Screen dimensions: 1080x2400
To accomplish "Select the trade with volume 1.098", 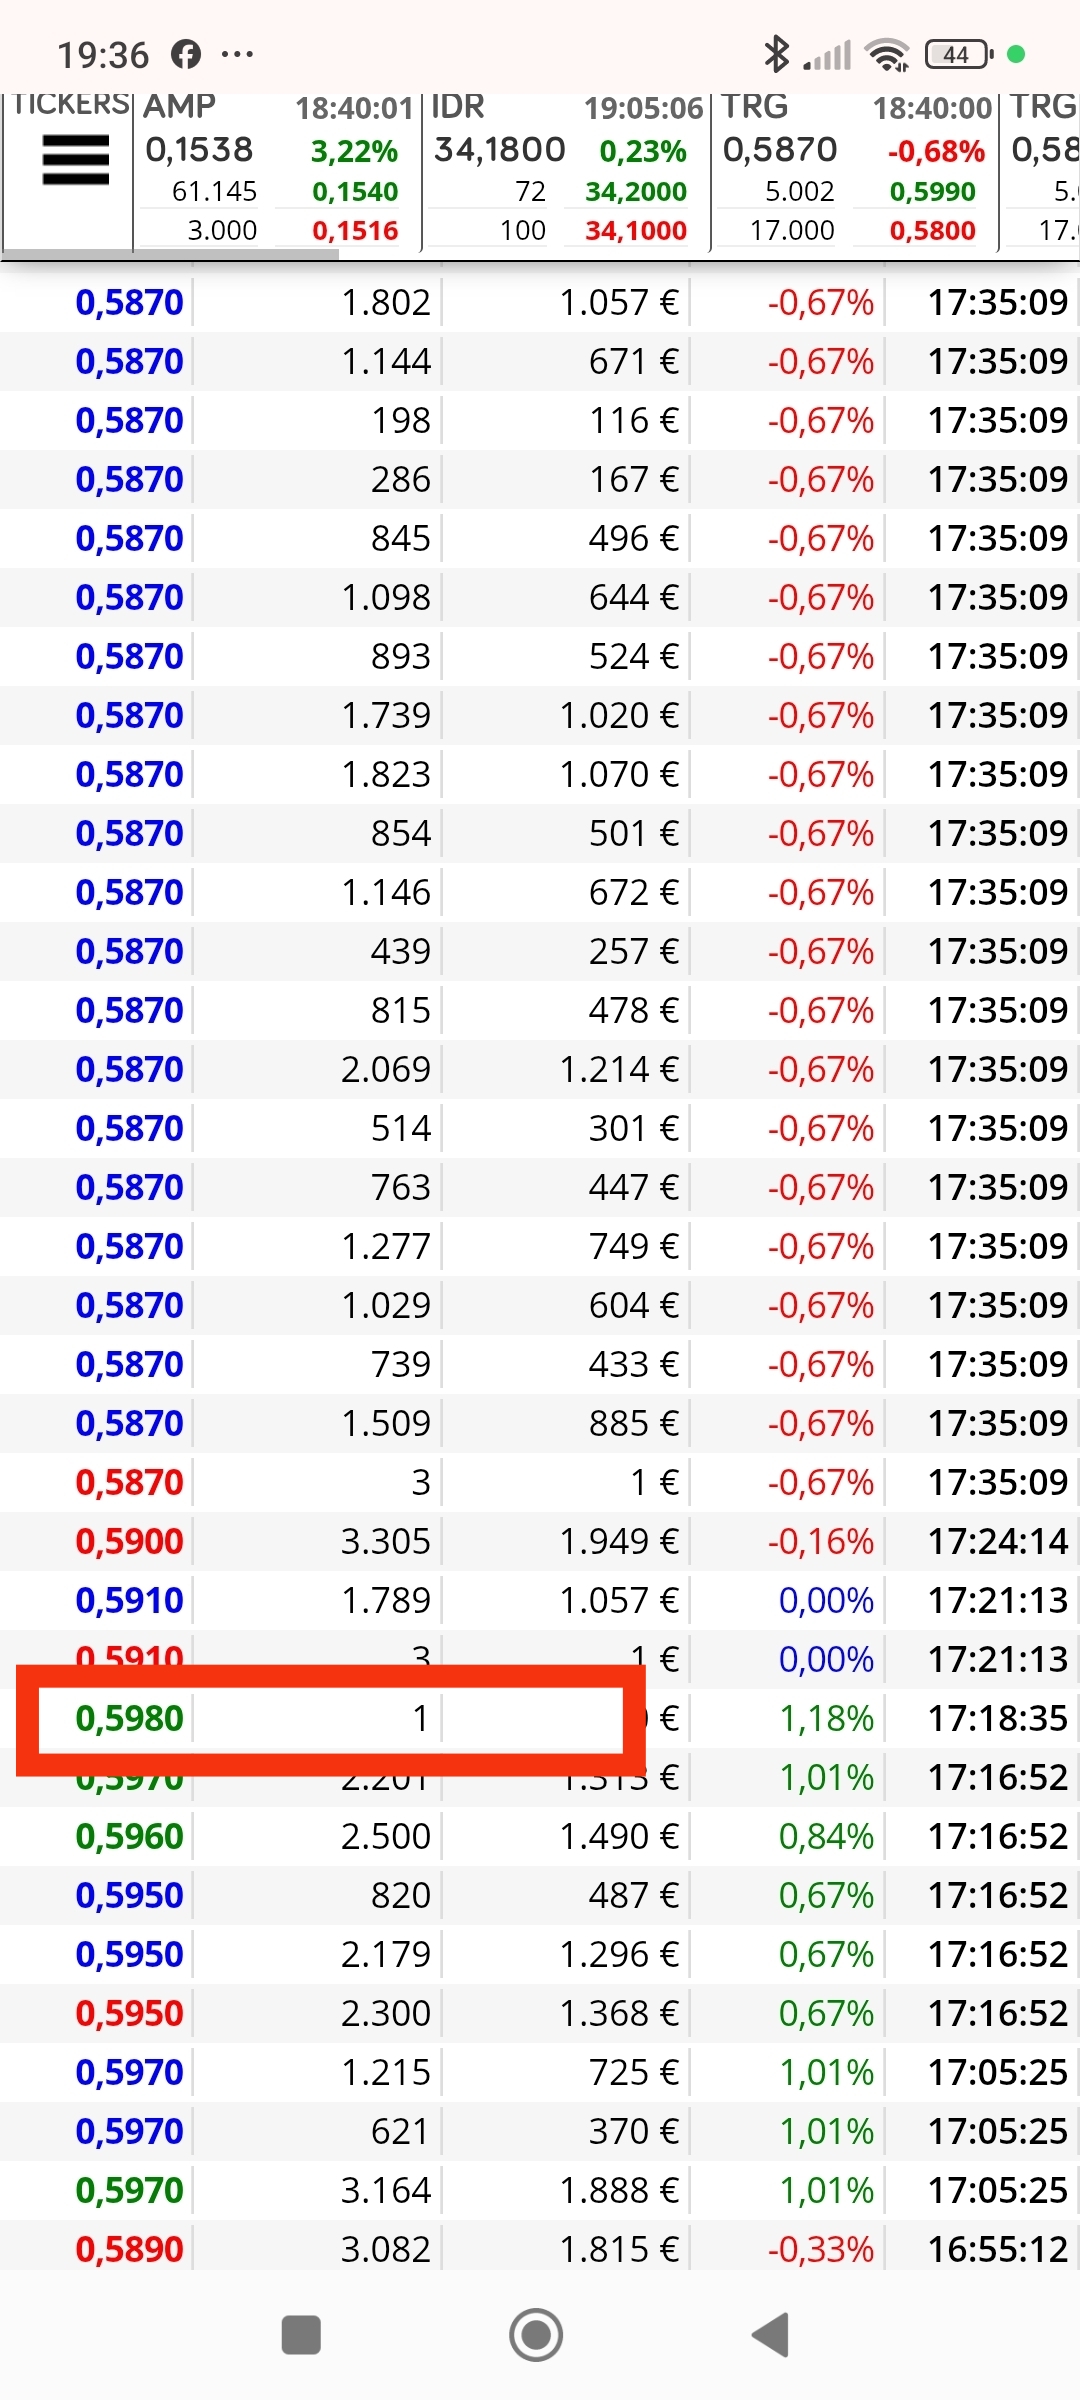I will [x=540, y=597].
